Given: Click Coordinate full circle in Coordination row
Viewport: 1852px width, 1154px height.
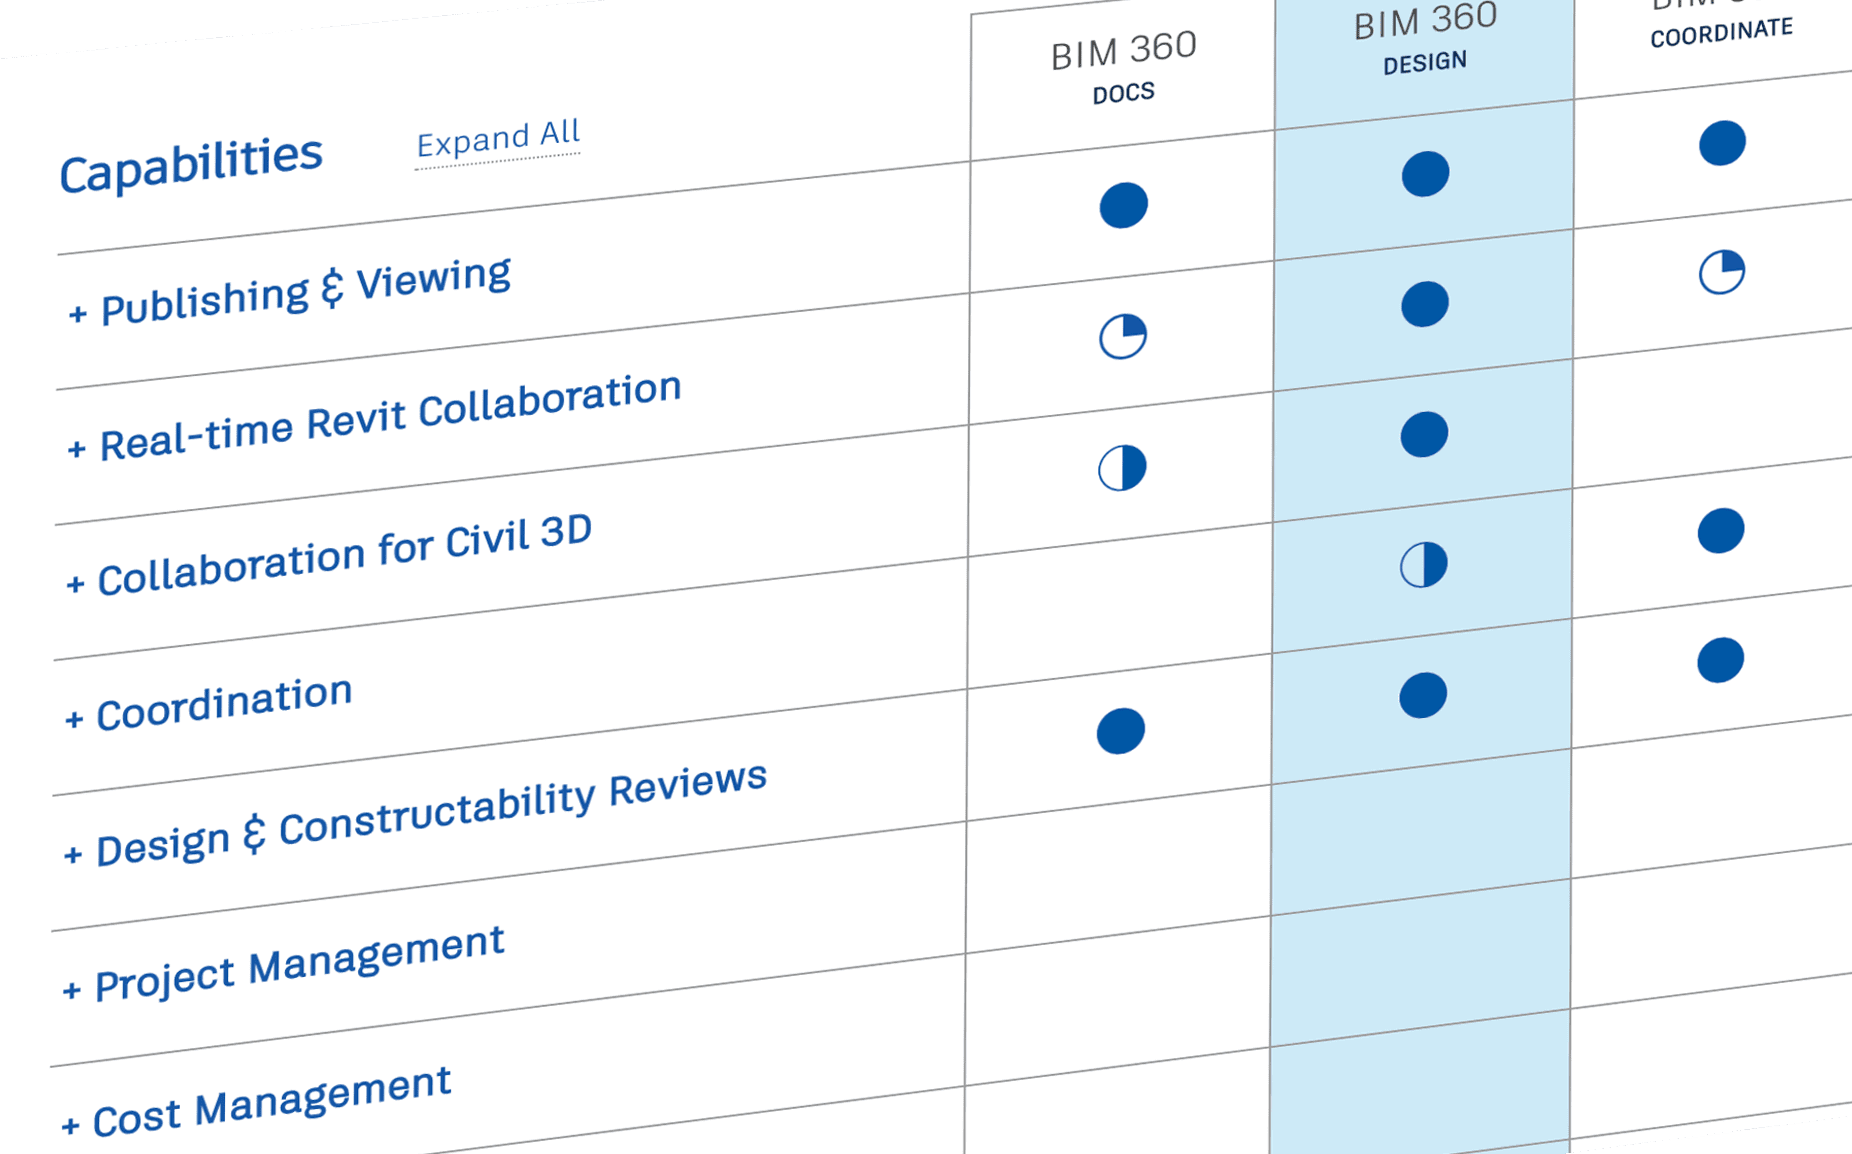Looking at the screenshot, I should tap(1720, 530).
